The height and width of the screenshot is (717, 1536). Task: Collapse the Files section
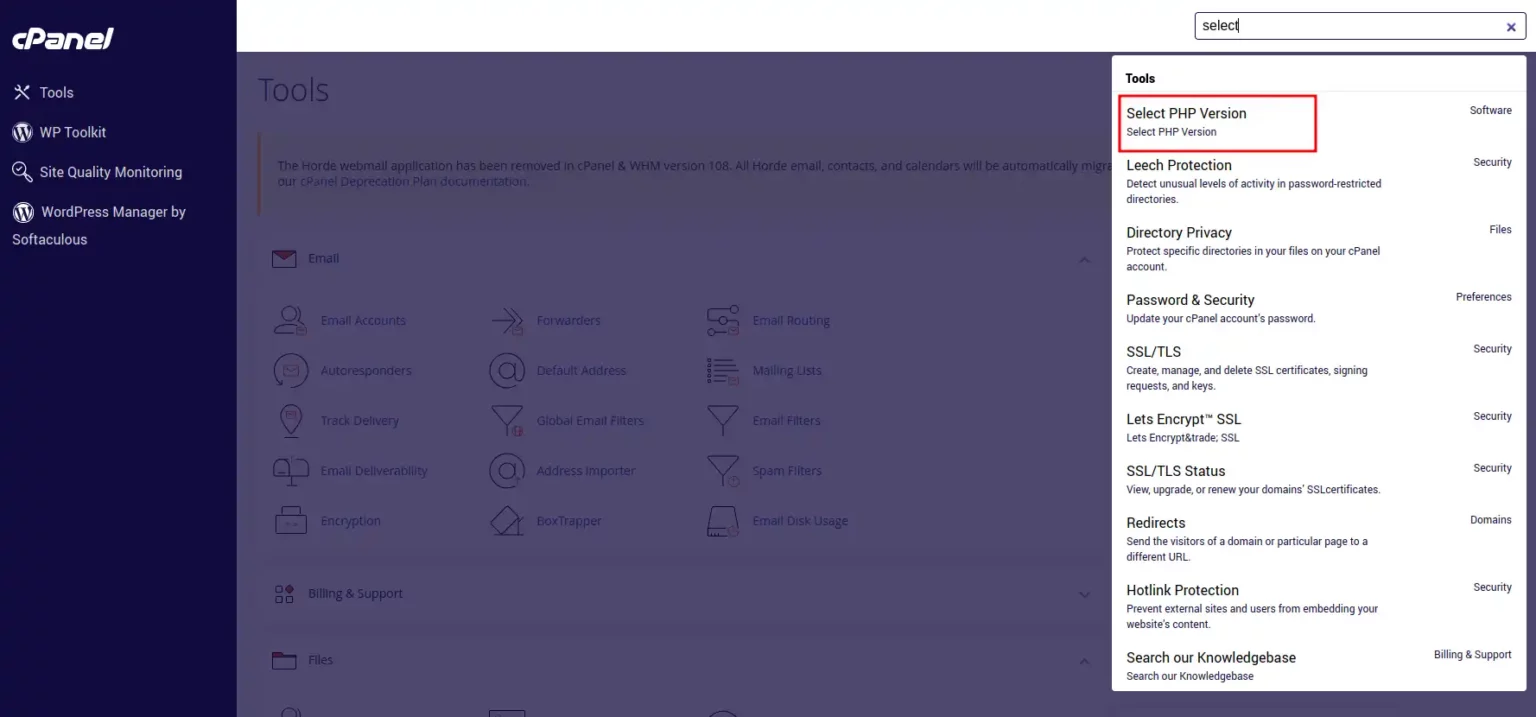[1085, 660]
